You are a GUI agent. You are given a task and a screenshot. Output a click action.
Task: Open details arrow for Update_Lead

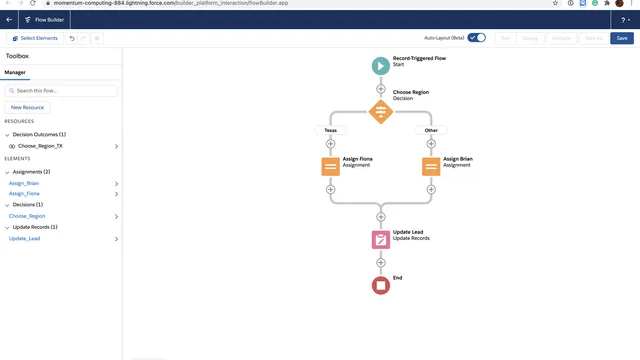pyautogui.click(x=116, y=239)
